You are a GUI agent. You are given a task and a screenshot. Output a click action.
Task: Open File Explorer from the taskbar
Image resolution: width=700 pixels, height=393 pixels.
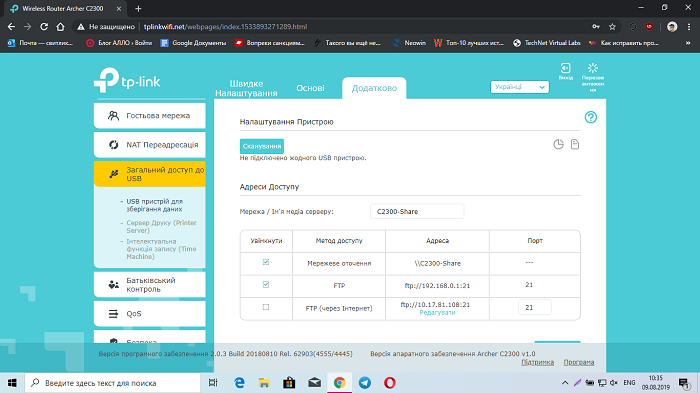[264, 383]
